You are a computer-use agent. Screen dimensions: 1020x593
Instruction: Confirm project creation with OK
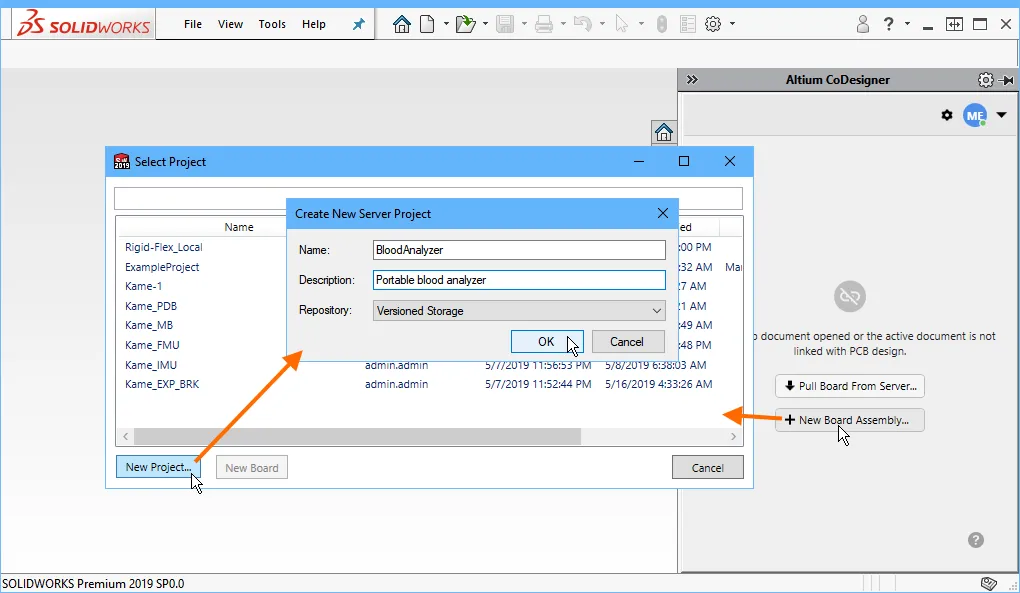pos(546,341)
